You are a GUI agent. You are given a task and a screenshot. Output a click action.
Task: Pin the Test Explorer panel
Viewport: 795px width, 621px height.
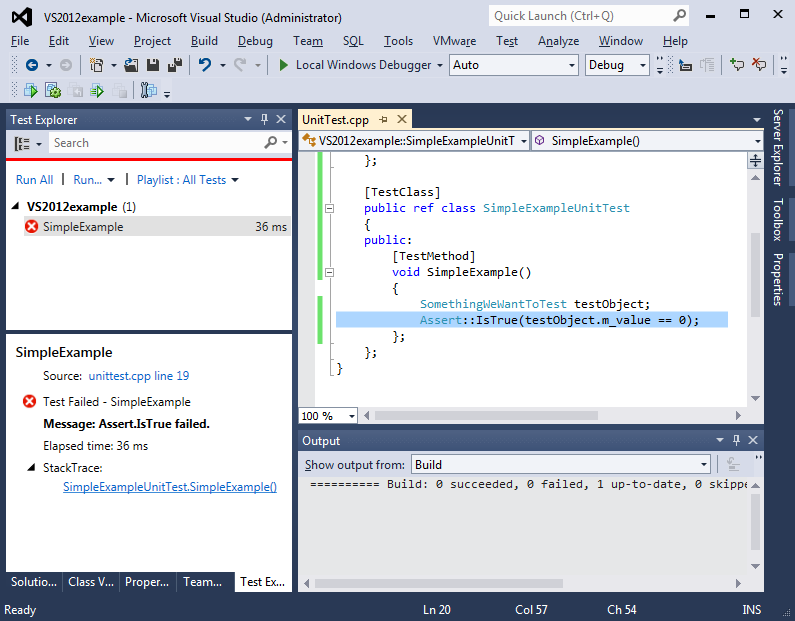[264, 119]
